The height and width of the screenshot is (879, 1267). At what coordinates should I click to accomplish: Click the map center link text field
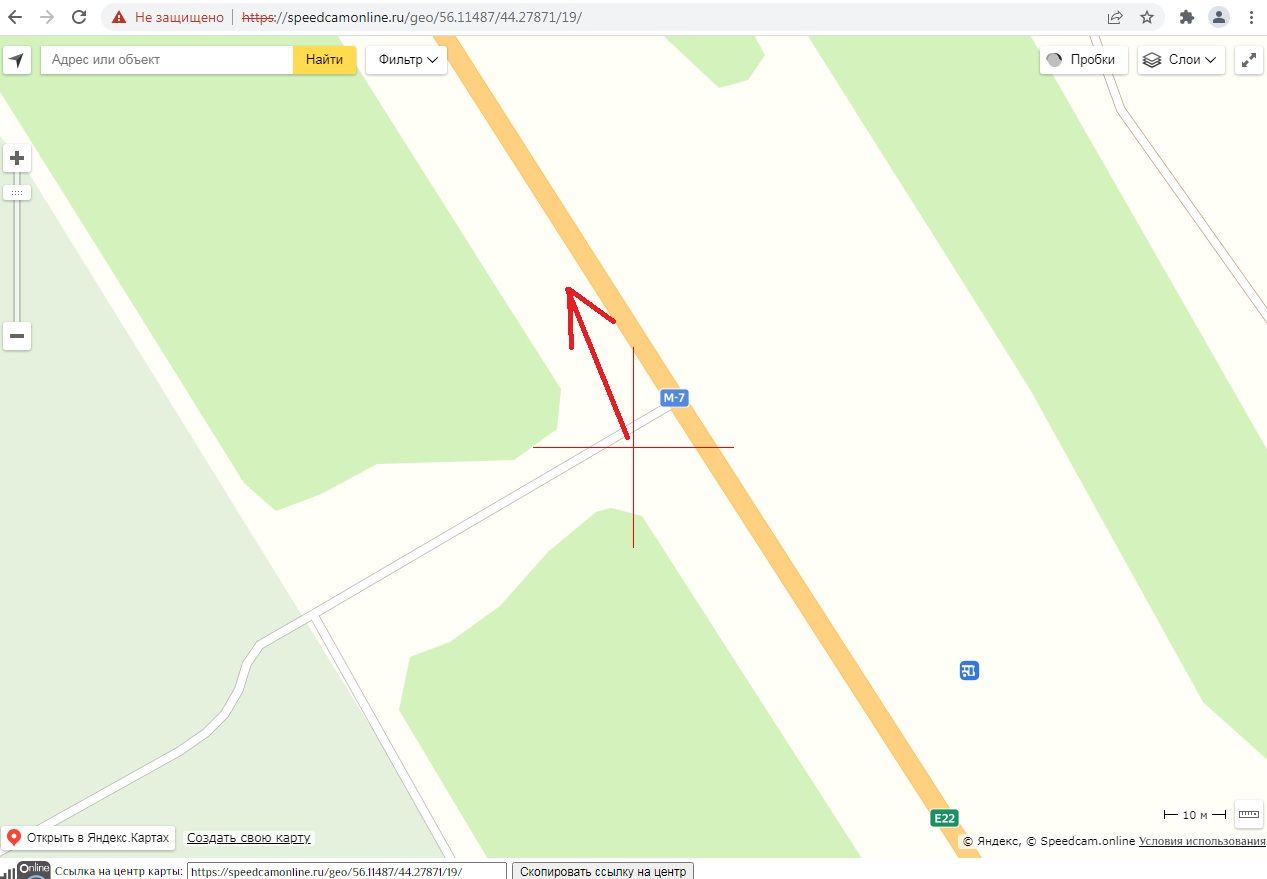point(347,871)
